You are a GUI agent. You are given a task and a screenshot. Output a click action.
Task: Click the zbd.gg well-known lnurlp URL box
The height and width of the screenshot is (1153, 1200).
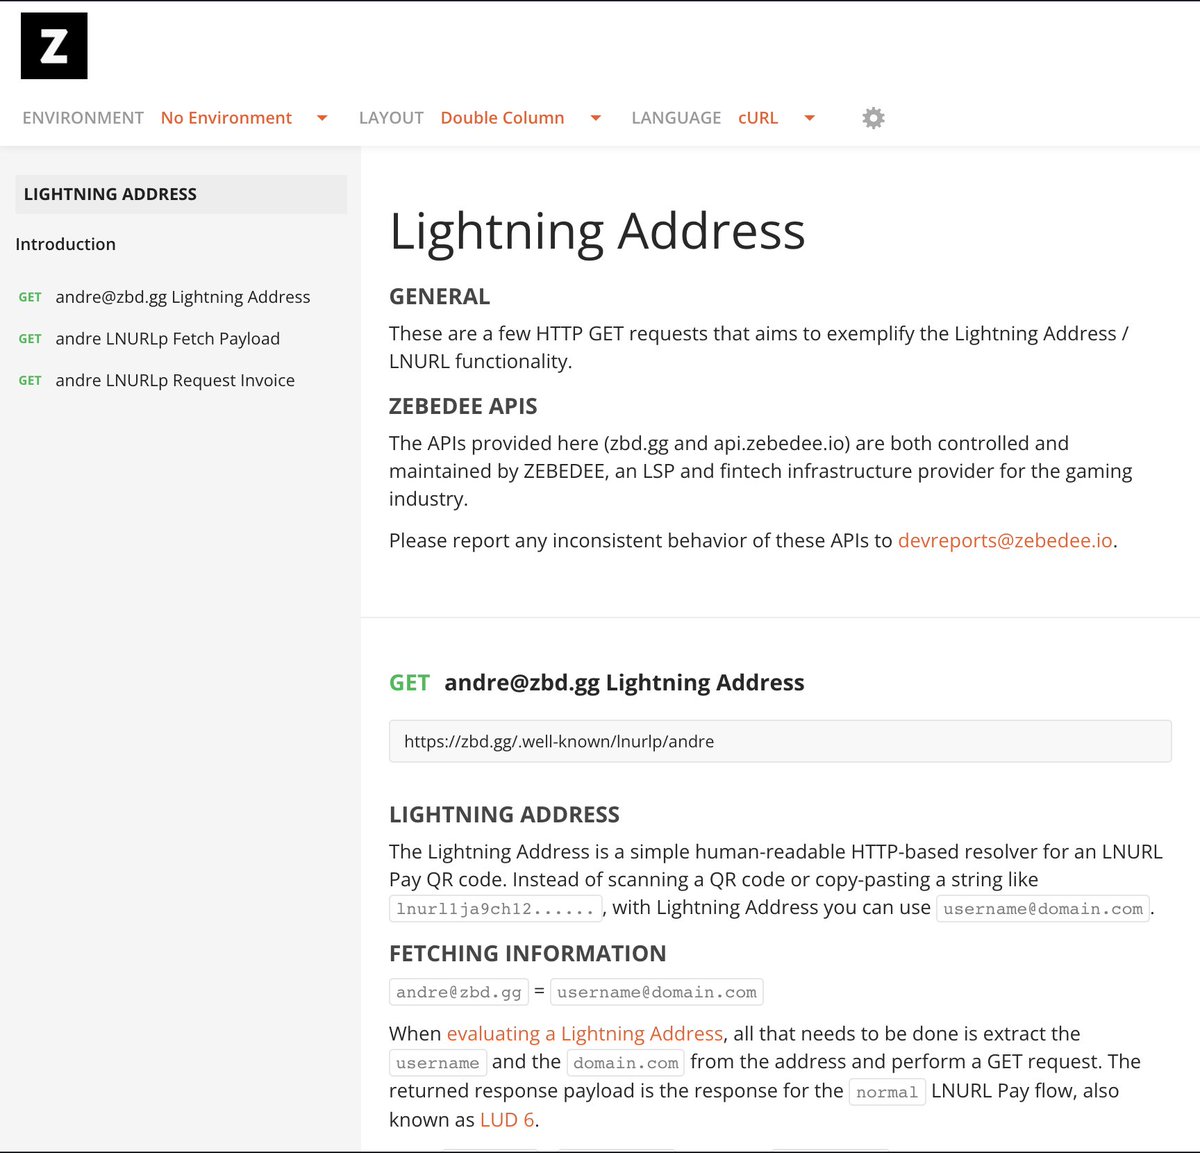[x=780, y=741]
